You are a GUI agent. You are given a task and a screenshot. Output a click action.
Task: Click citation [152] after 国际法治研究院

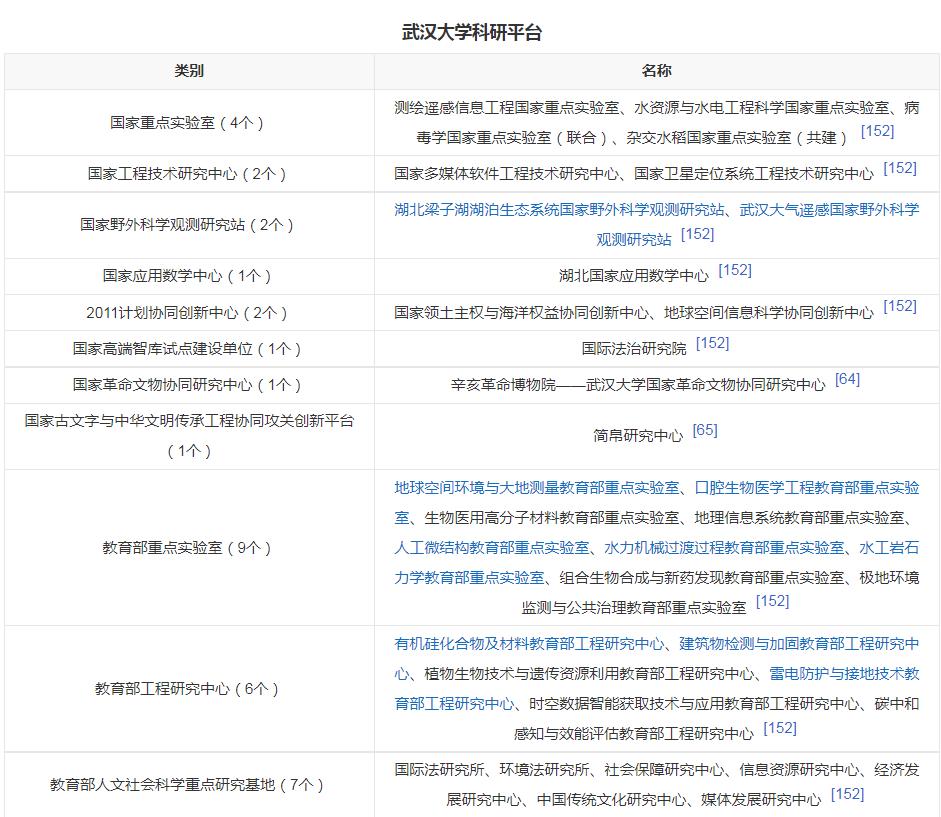pos(712,343)
